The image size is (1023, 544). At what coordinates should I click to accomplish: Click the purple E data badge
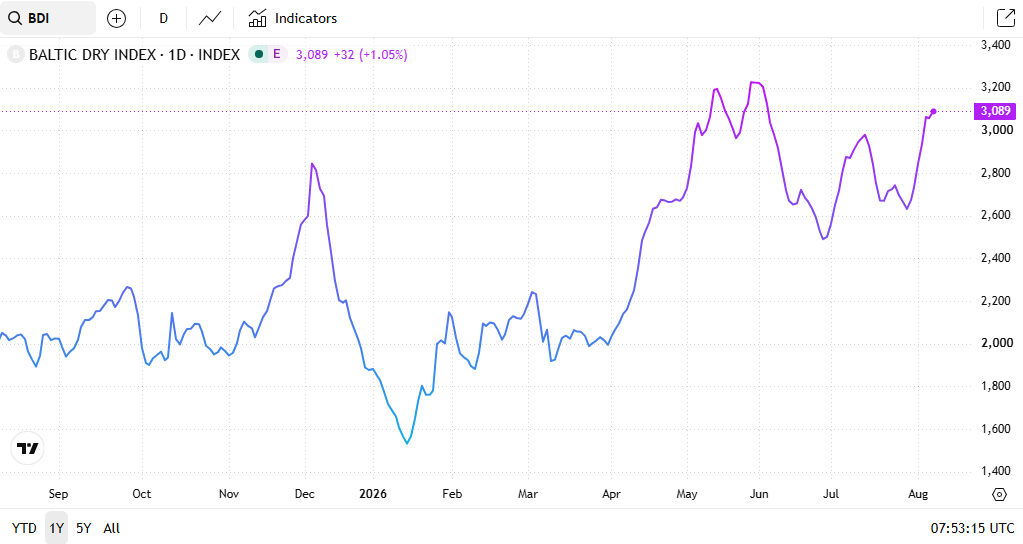click(277, 54)
